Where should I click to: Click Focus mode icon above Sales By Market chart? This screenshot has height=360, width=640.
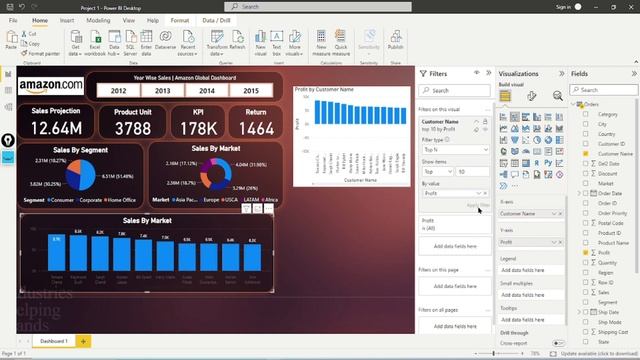pyautogui.click(x=258, y=209)
